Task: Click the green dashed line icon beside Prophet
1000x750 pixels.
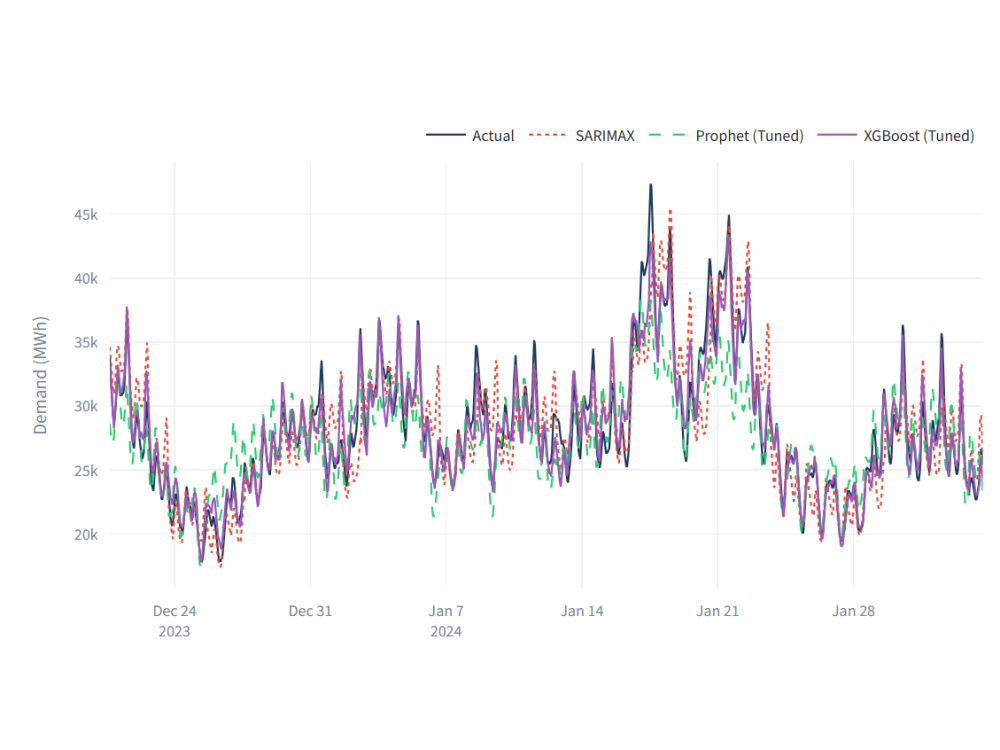Action: 665,135
